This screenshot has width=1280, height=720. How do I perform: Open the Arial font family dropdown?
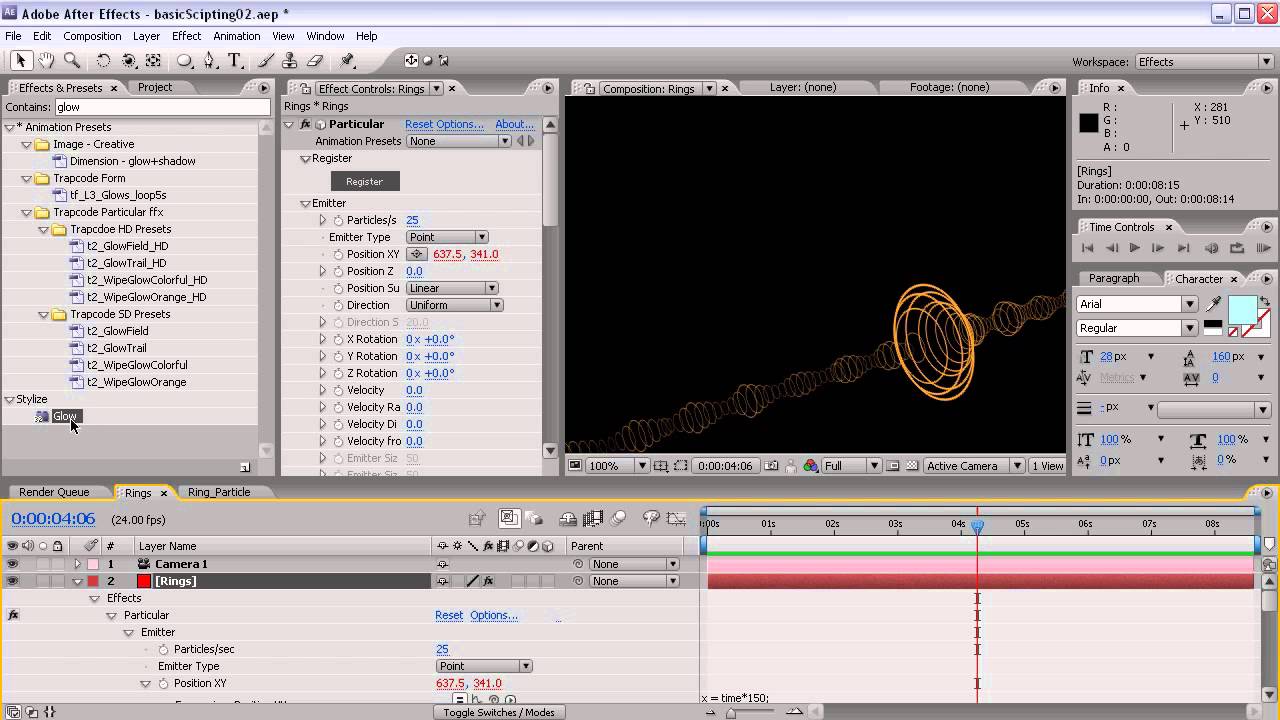[1137, 304]
